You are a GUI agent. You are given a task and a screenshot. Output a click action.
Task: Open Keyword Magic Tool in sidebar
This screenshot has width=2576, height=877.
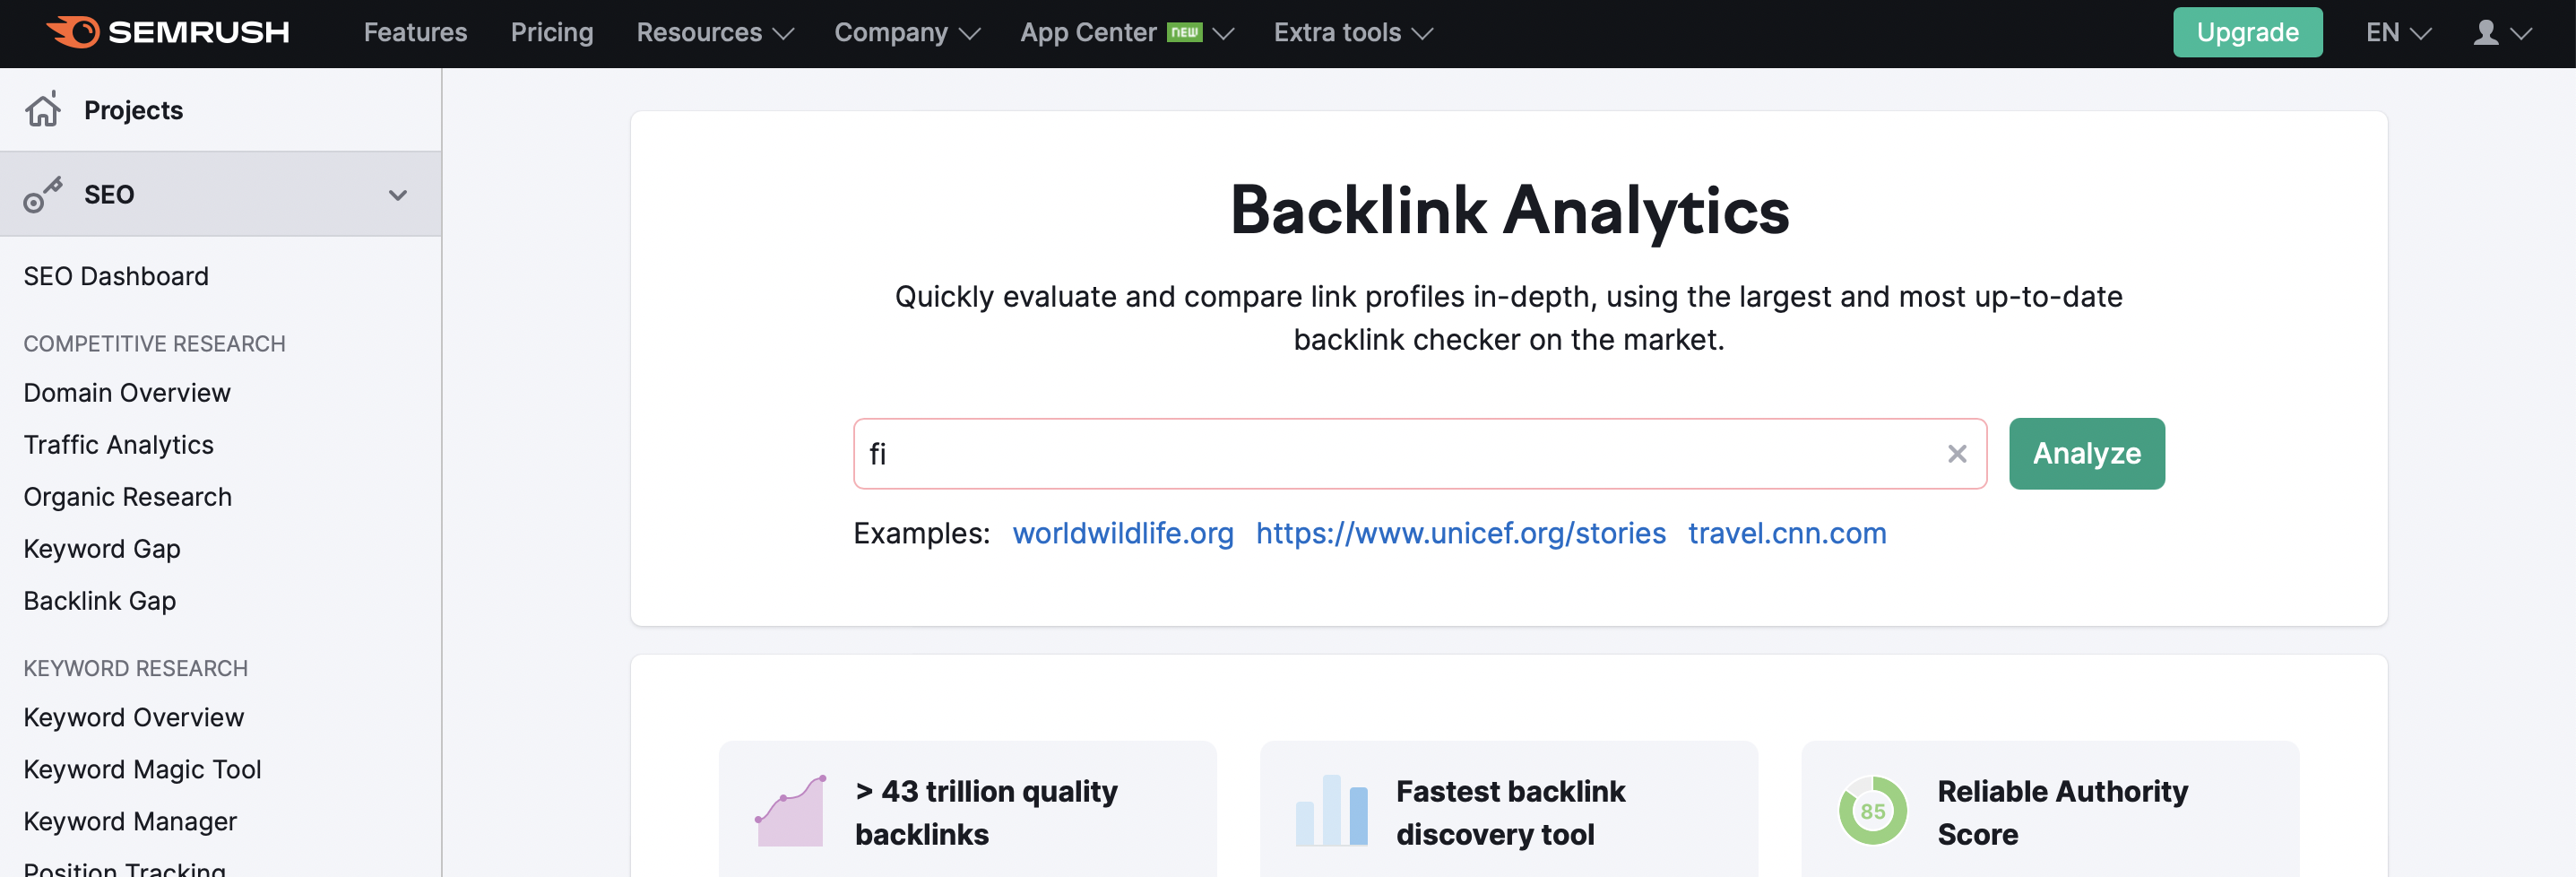pos(142,769)
